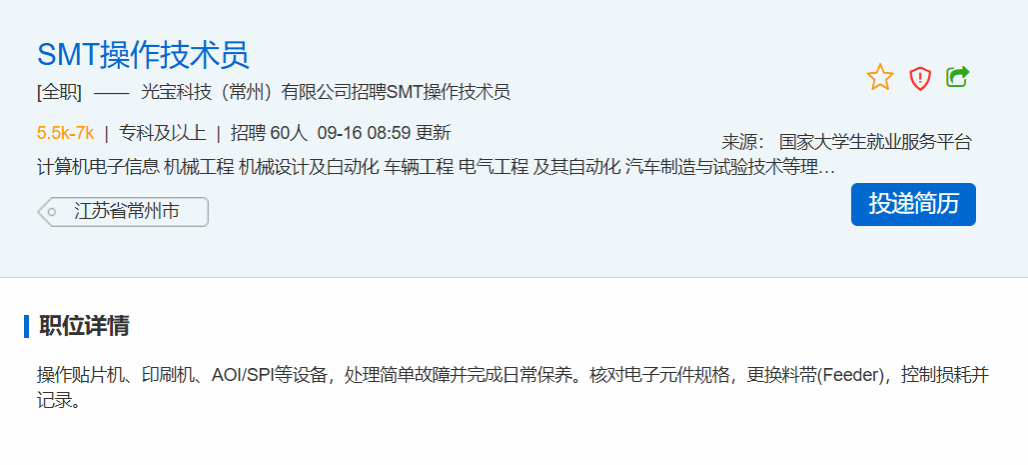Report this posting via red shield icon
This screenshot has height=465, width=1028.
point(920,78)
